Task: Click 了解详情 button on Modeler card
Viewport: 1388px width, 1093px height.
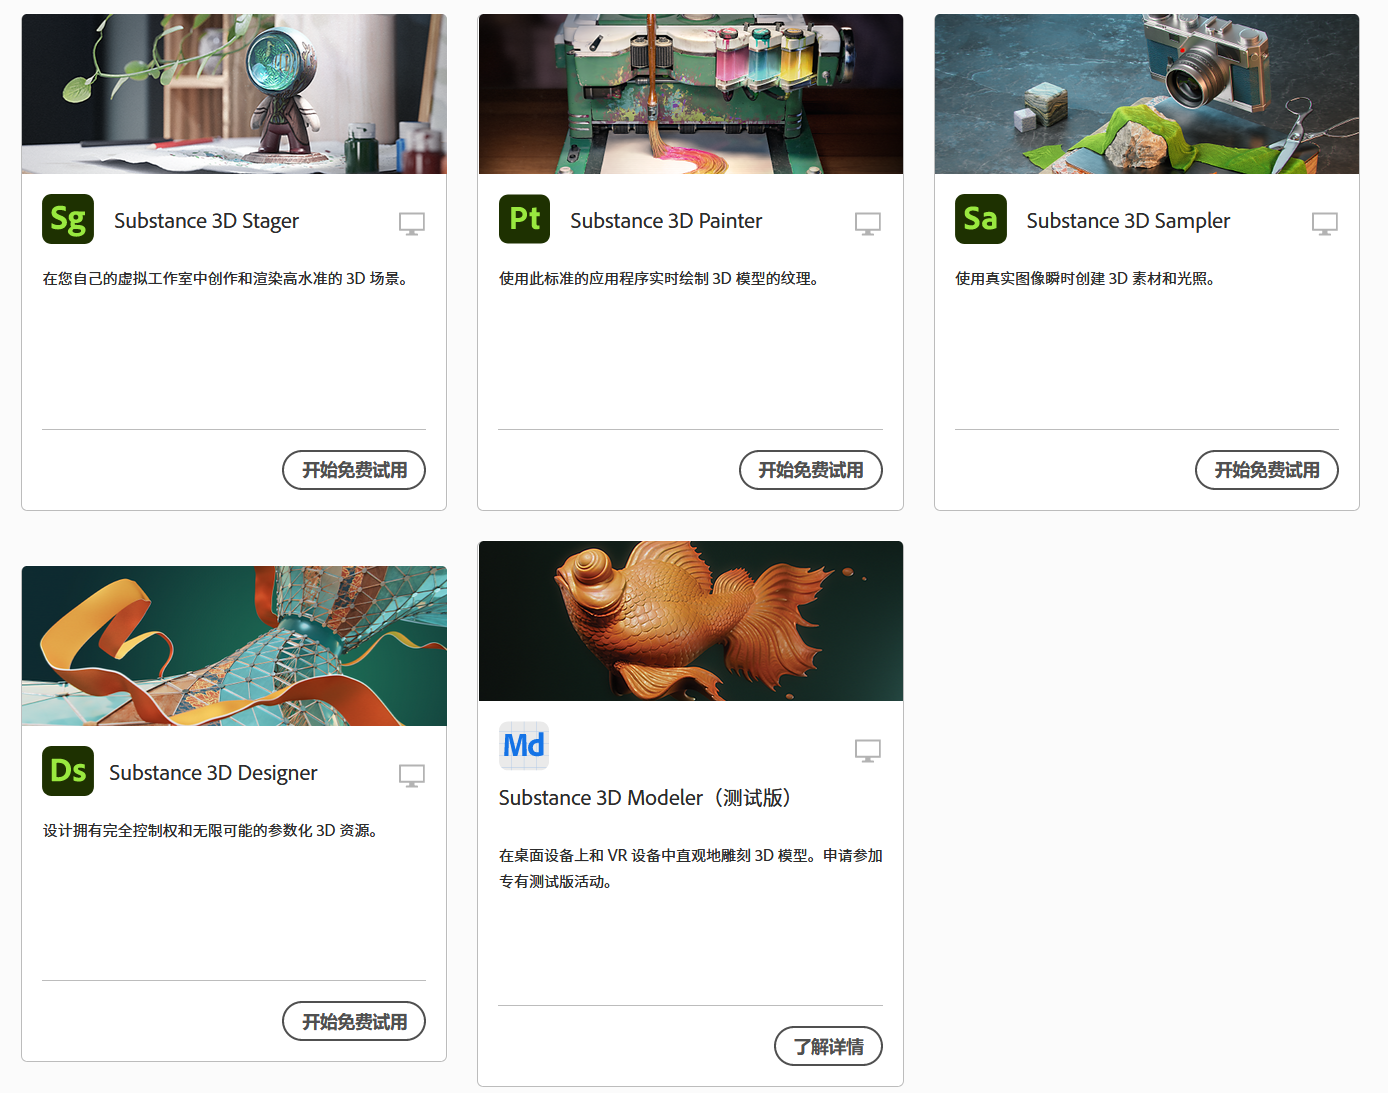Action: 828,1046
